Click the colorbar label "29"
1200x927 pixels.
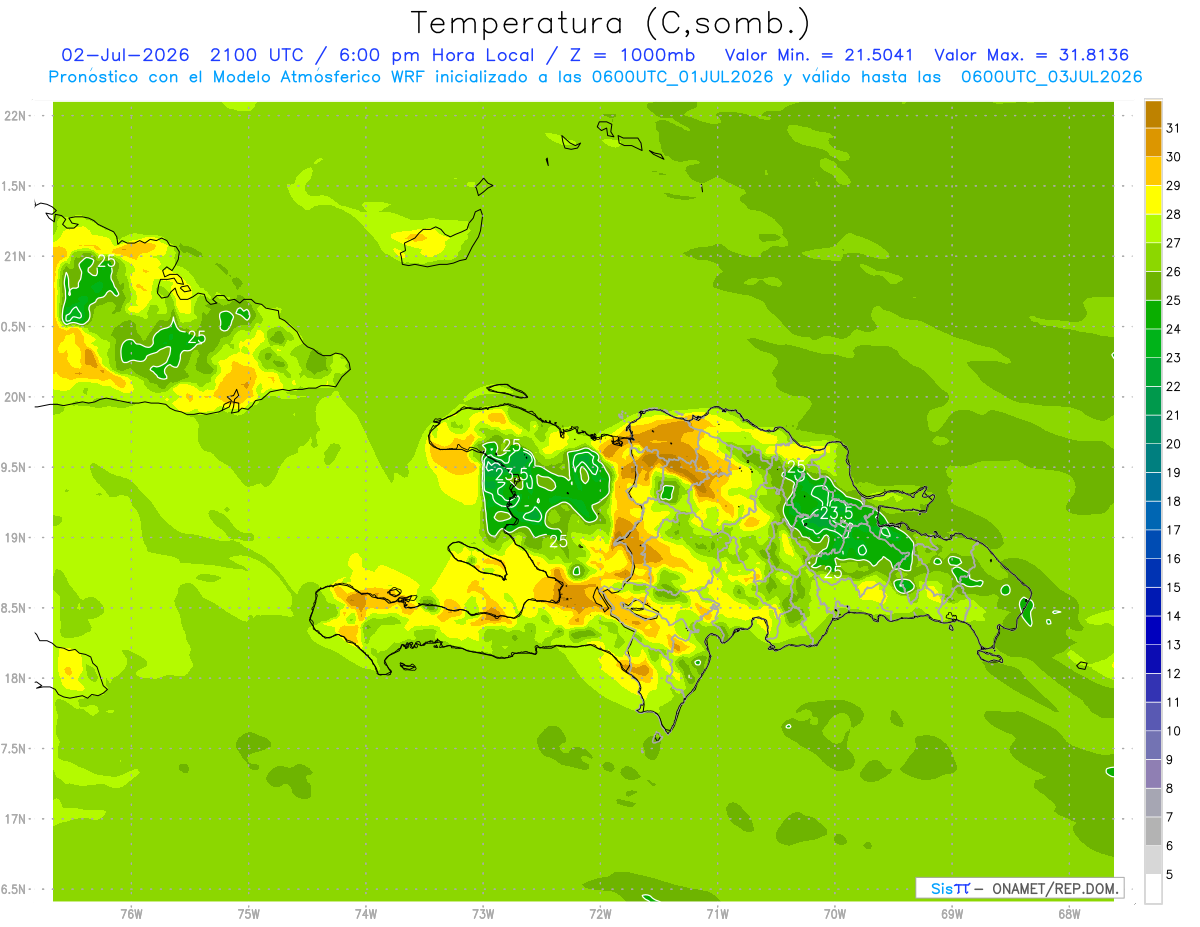pos(1174,186)
